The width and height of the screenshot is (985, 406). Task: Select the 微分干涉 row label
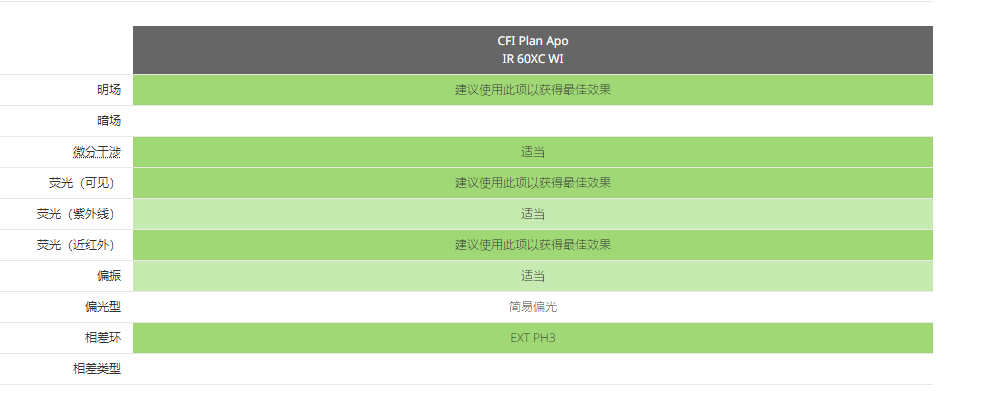click(x=97, y=152)
